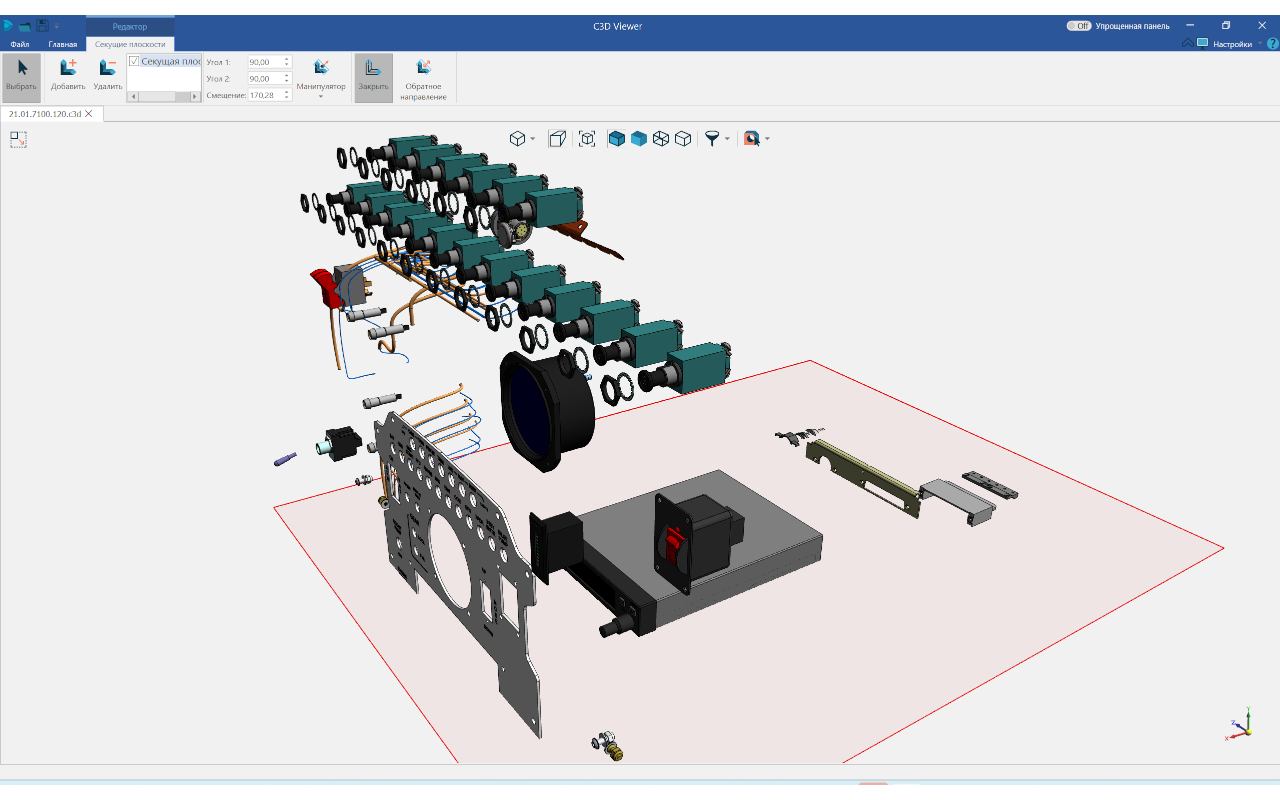Screen dimensions: 1280x800
Task: Select shaded without edges display mode
Action: click(639, 139)
